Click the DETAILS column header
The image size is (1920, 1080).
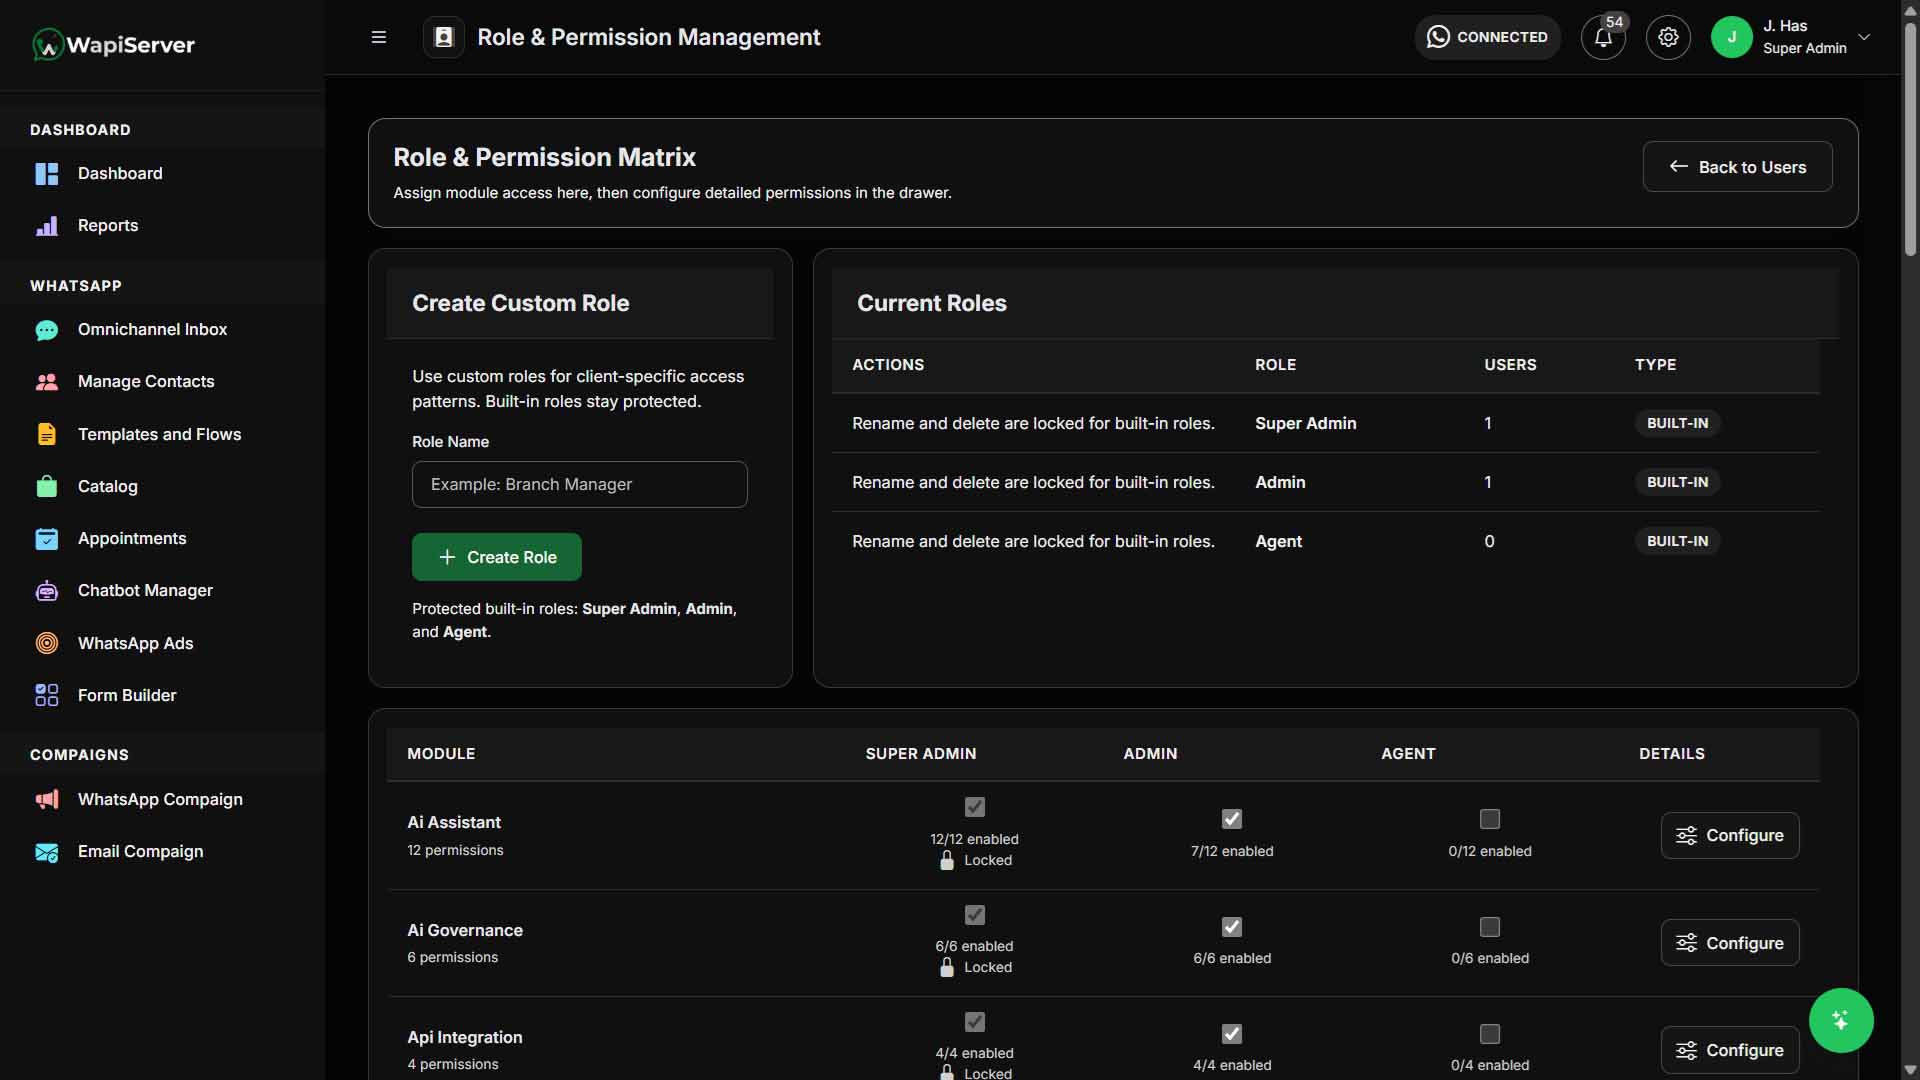[x=1672, y=754]
